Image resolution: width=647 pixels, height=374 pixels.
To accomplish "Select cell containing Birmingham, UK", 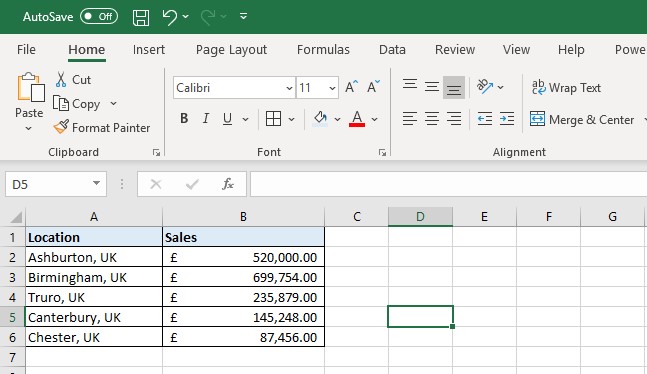I will 94,277.
